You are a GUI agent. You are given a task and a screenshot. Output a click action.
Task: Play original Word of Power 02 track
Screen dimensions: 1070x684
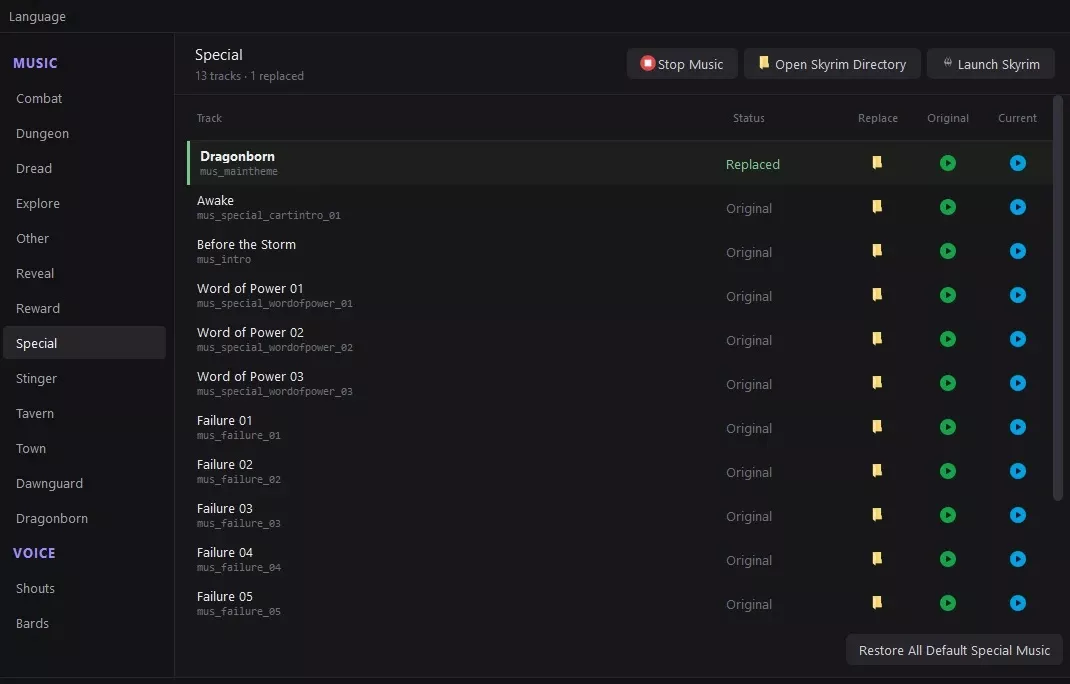[x=947, y=339]
